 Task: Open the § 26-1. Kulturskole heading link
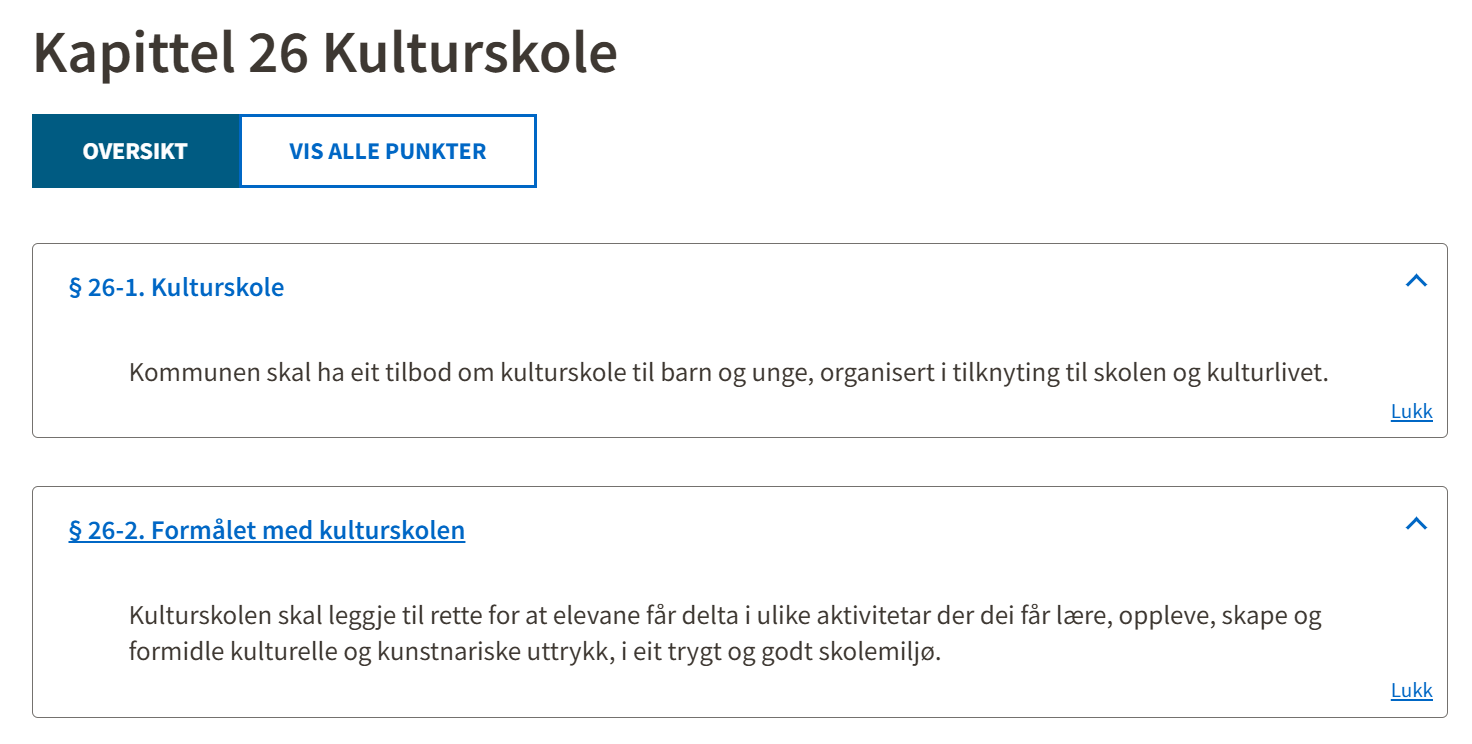click(176, 288)
